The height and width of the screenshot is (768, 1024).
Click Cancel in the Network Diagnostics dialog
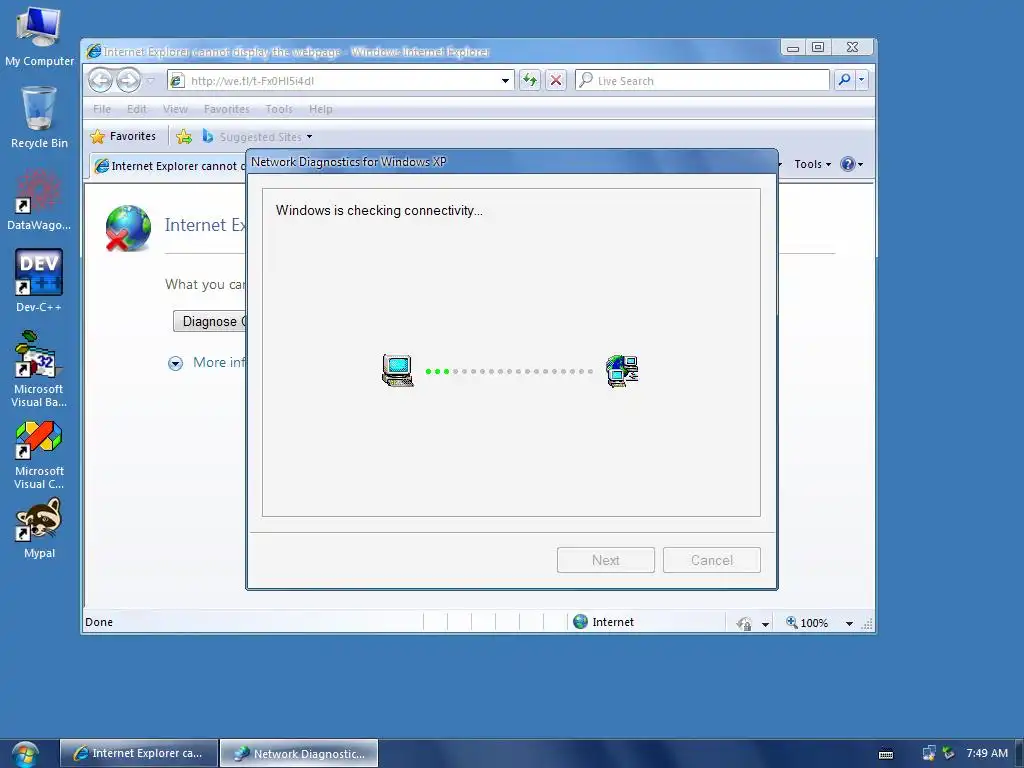(x=711, y=560)
